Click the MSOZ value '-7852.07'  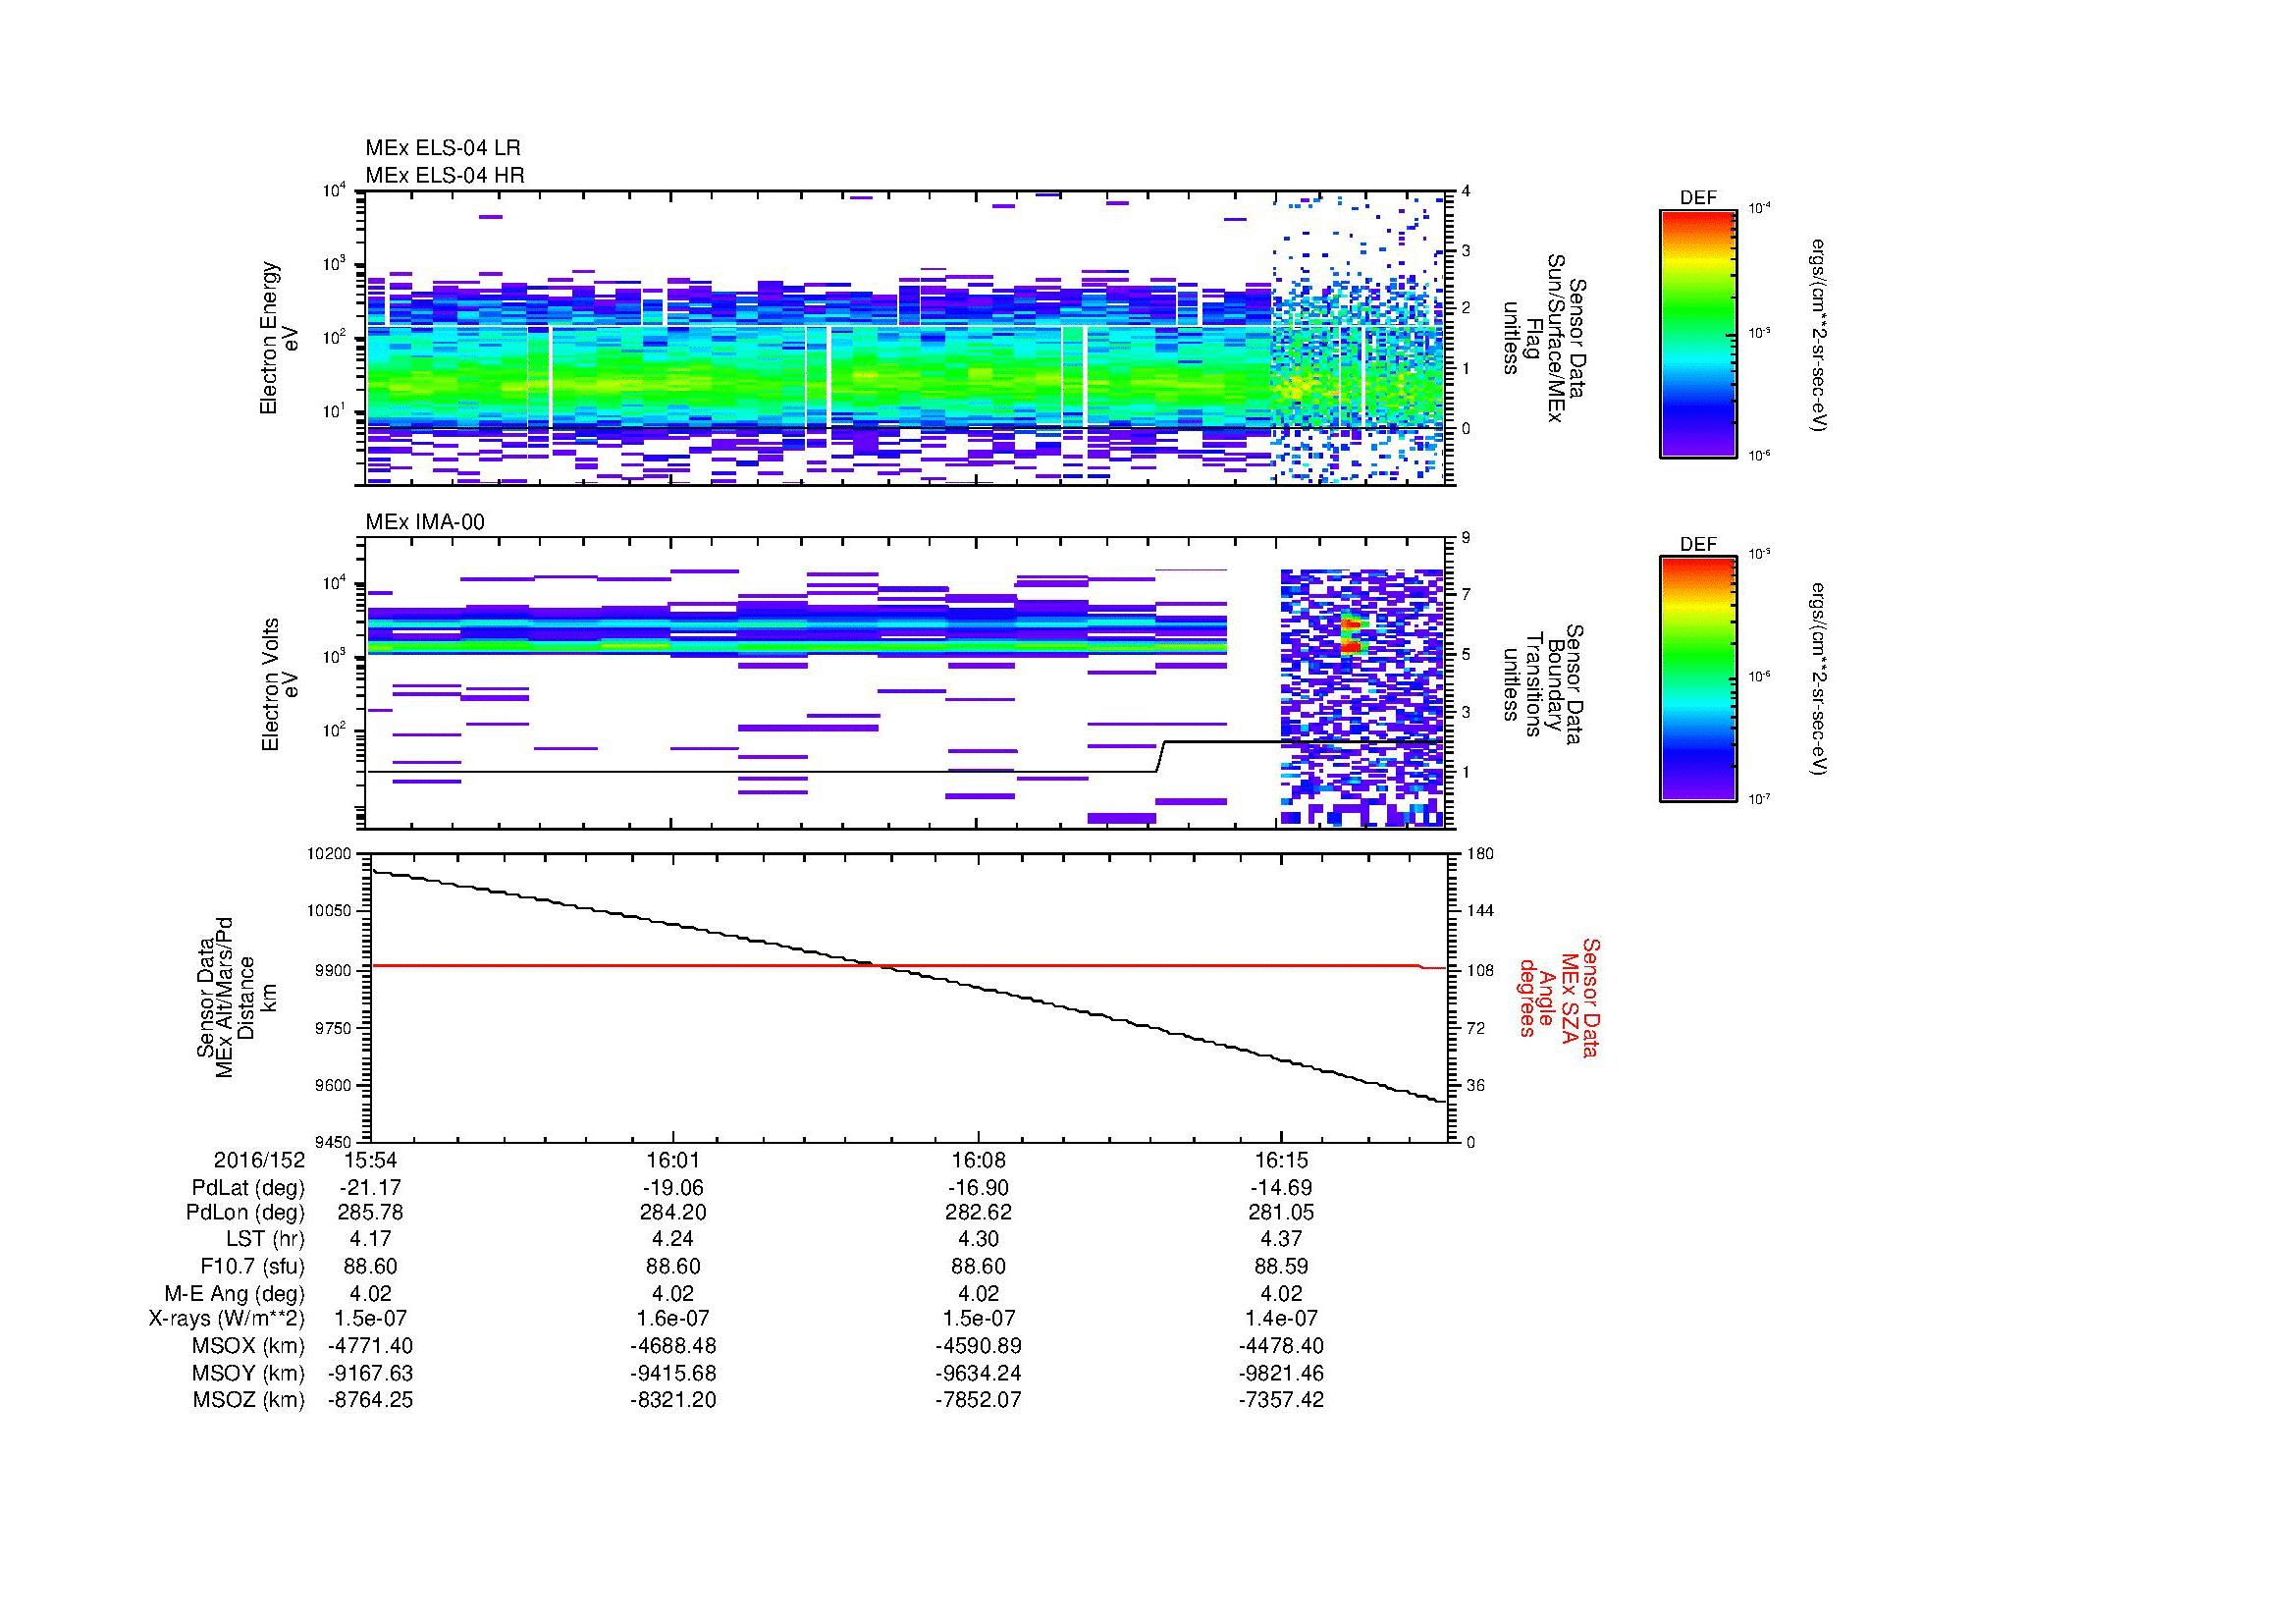click(x=978, y=1400)
